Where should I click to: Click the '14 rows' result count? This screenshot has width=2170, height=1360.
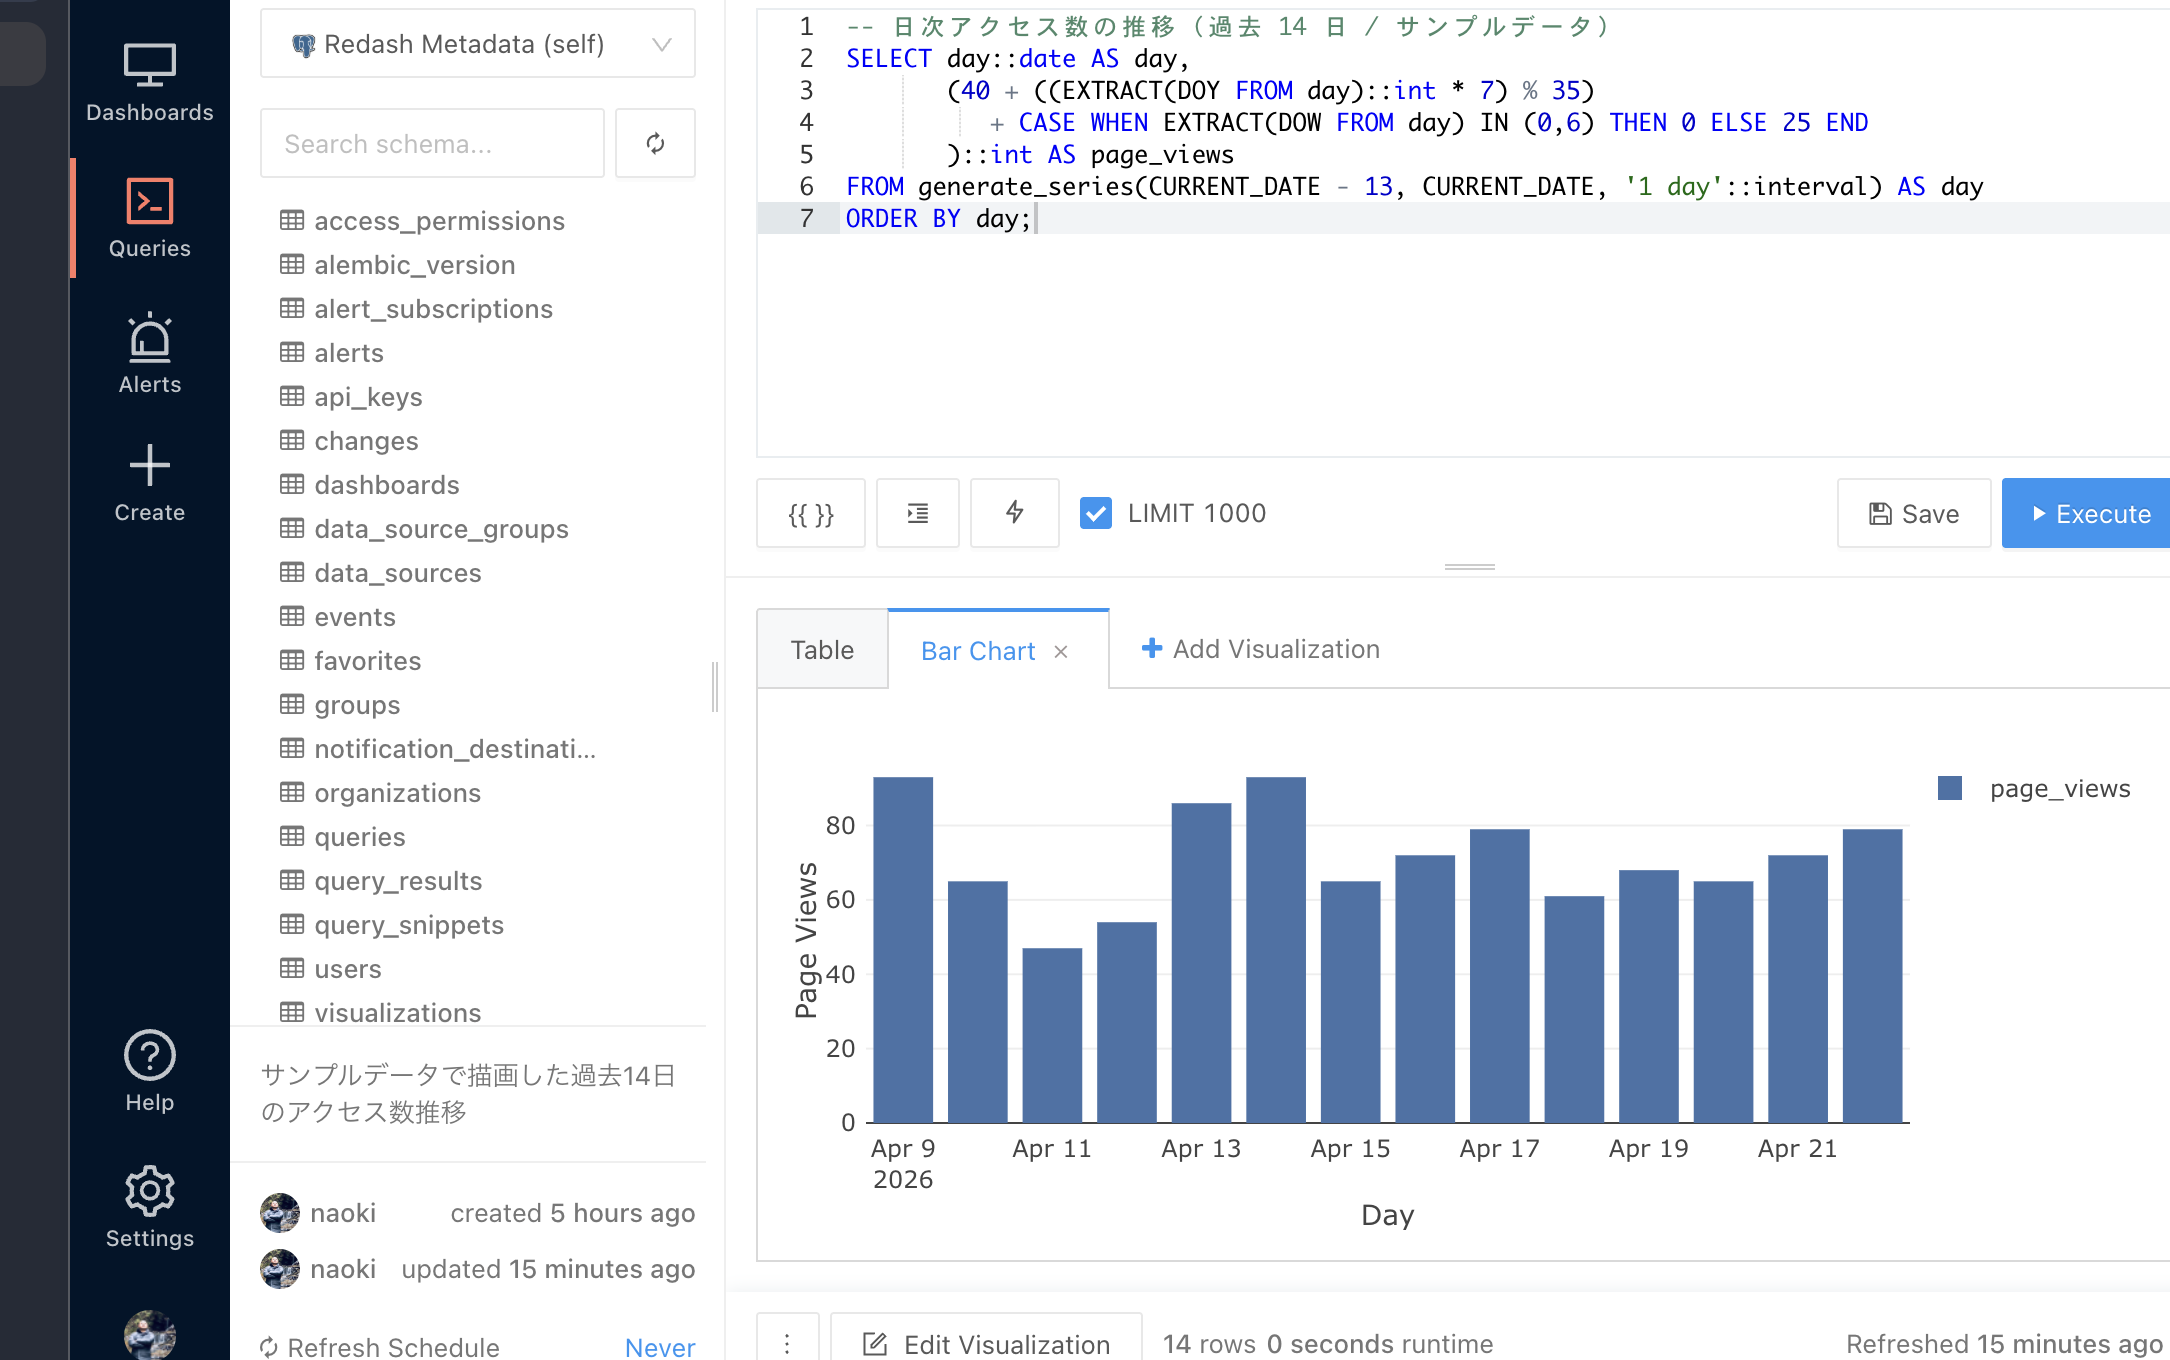(x=1209, y=1344)
